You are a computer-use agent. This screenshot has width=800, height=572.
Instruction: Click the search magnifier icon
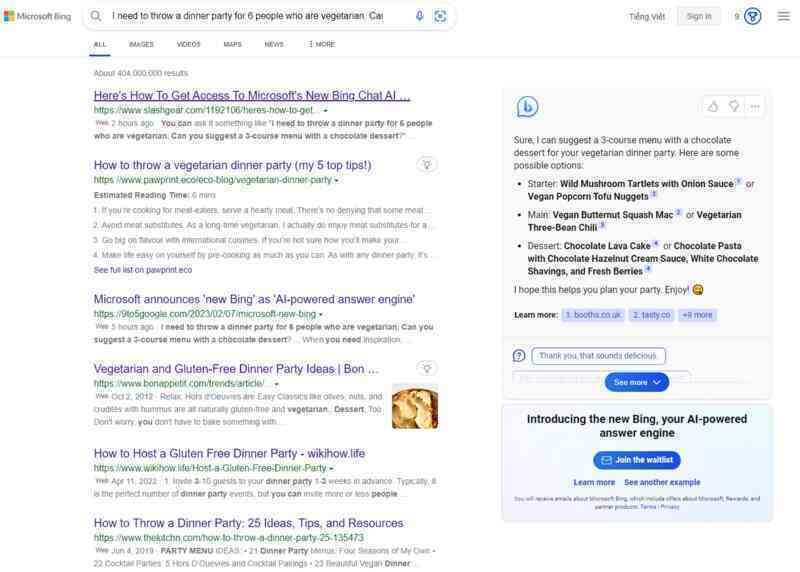(96, 16)
